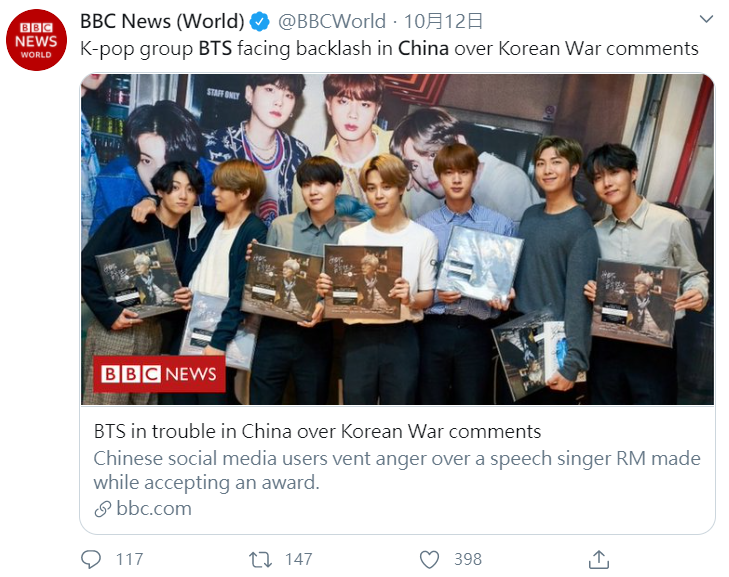The height and width of the screenshot is (577, 729).
Task: Click the blue verified badge
Action: (x=259, y=21)
